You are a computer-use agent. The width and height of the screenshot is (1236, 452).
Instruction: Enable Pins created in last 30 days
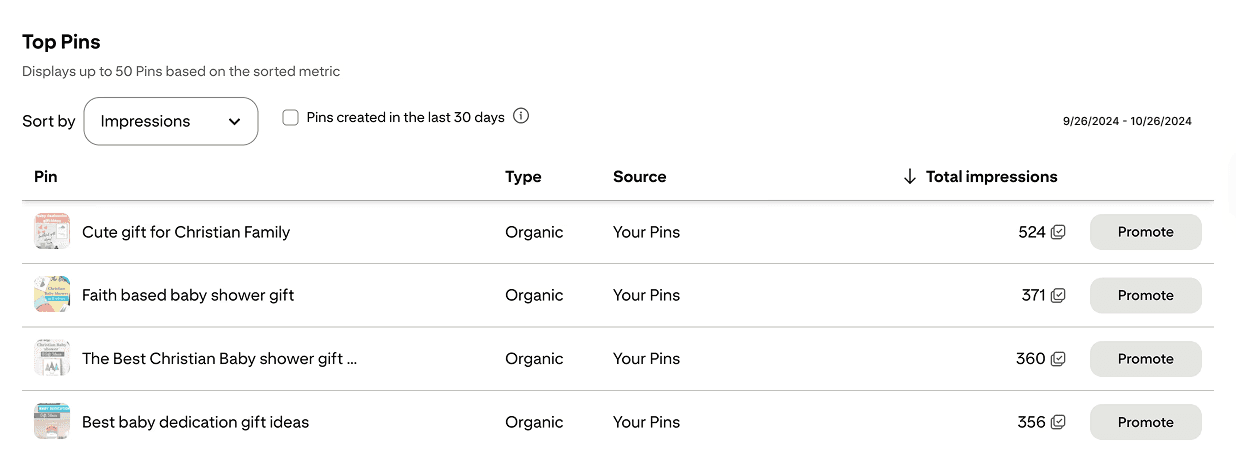coord(291,117)
